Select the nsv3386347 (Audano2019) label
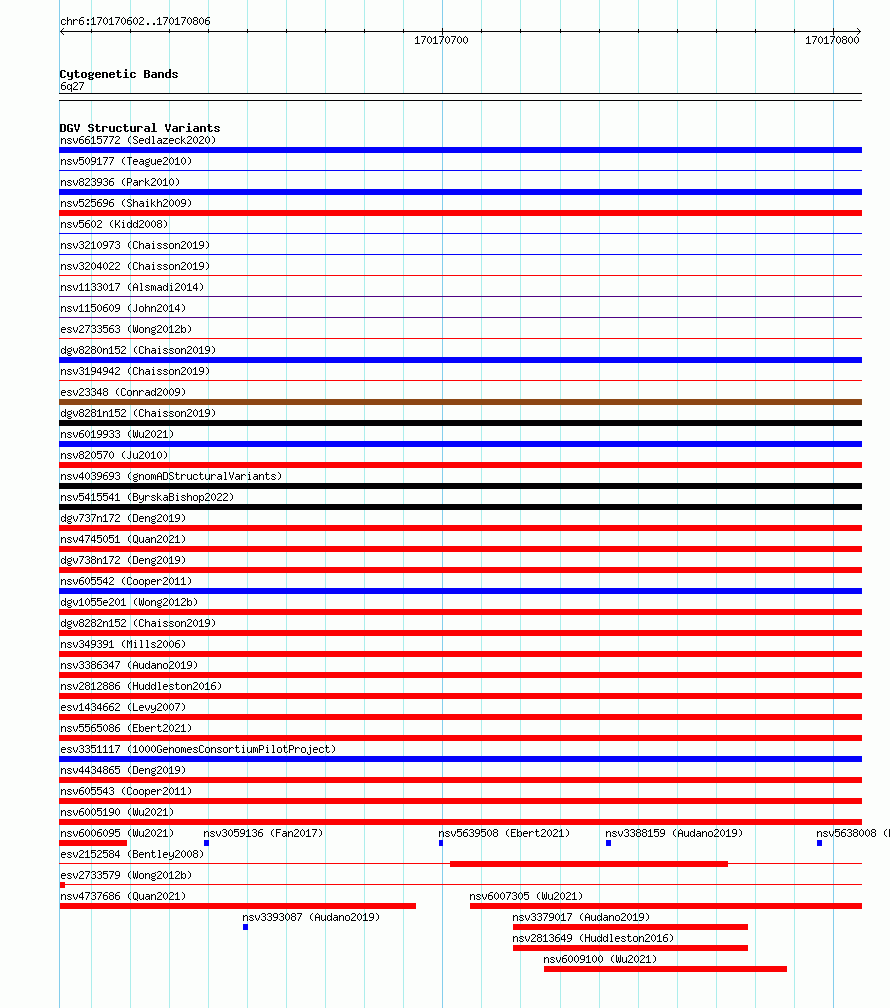This screenshot has height=1008, width=890. pos(129,665)
